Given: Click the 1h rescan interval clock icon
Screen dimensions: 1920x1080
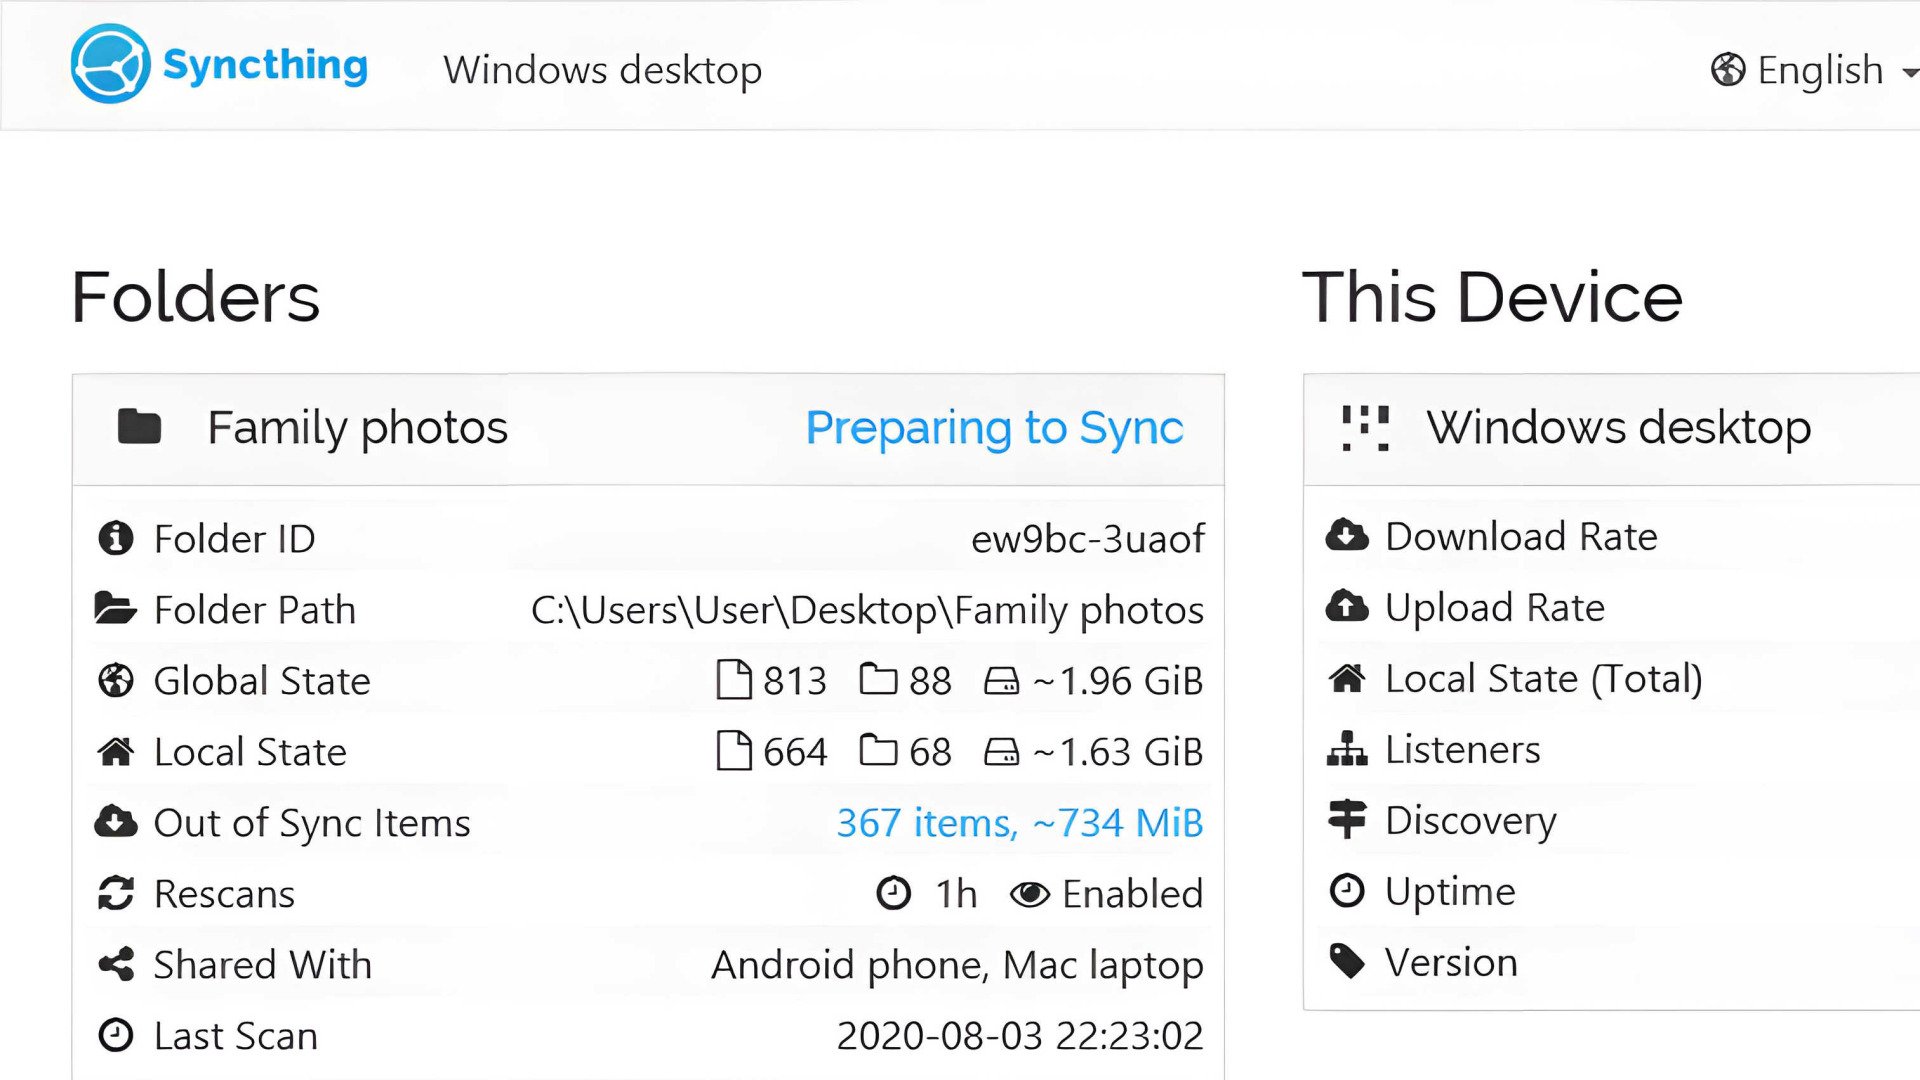Looking at the screenshot, I should pos(893,893).
